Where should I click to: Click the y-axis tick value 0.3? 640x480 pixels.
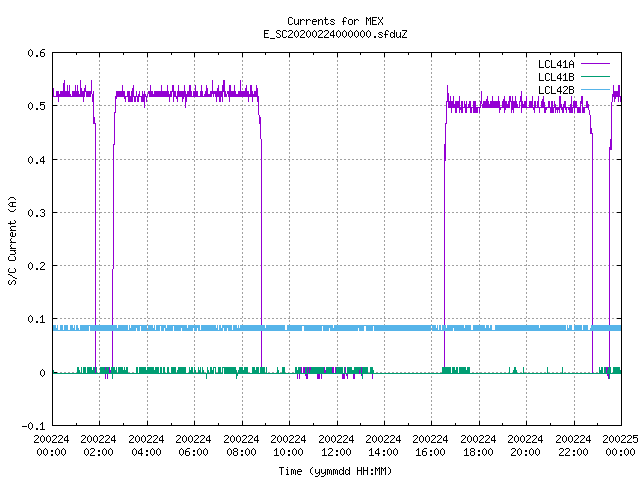coord(36,213)
